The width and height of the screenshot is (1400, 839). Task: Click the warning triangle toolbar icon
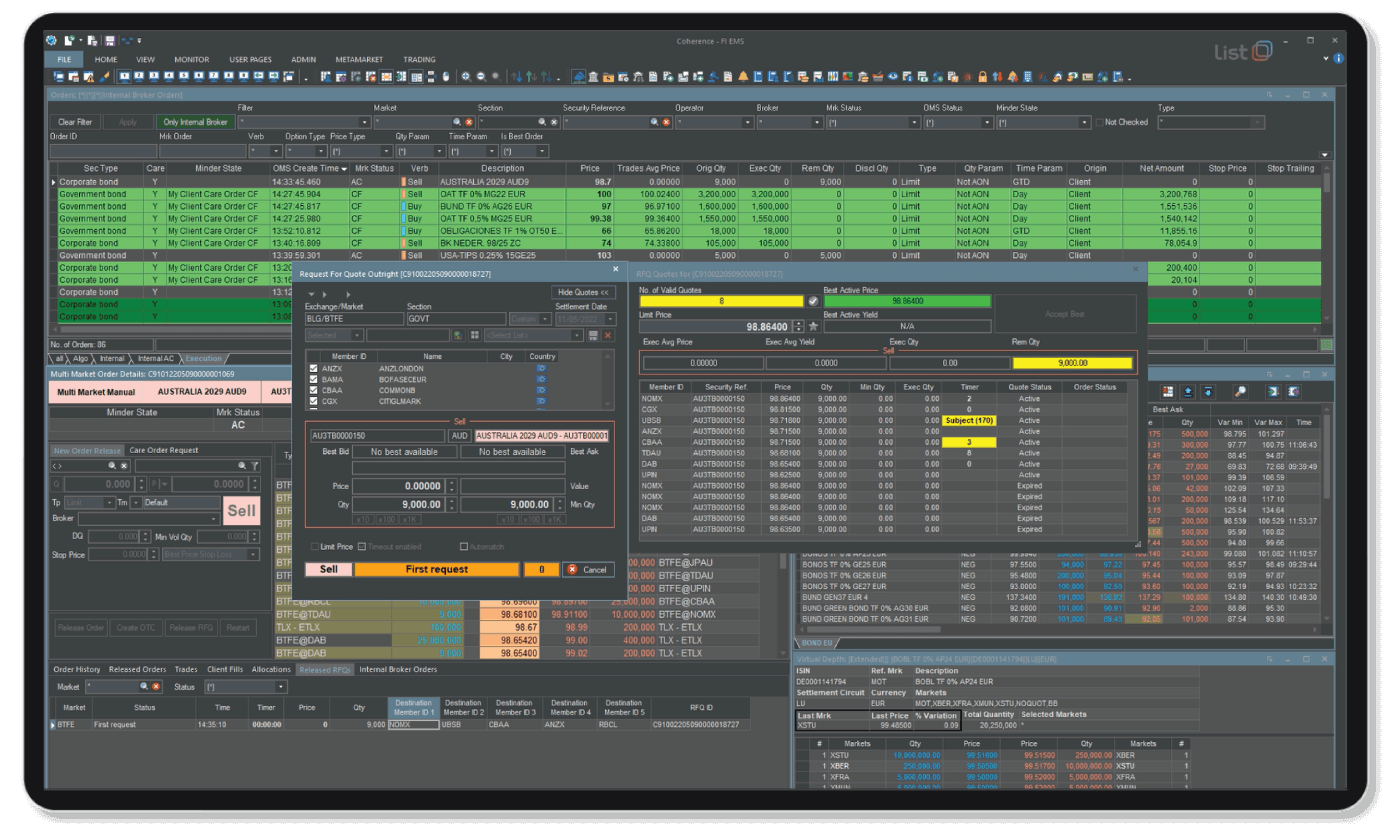point(89,76)
